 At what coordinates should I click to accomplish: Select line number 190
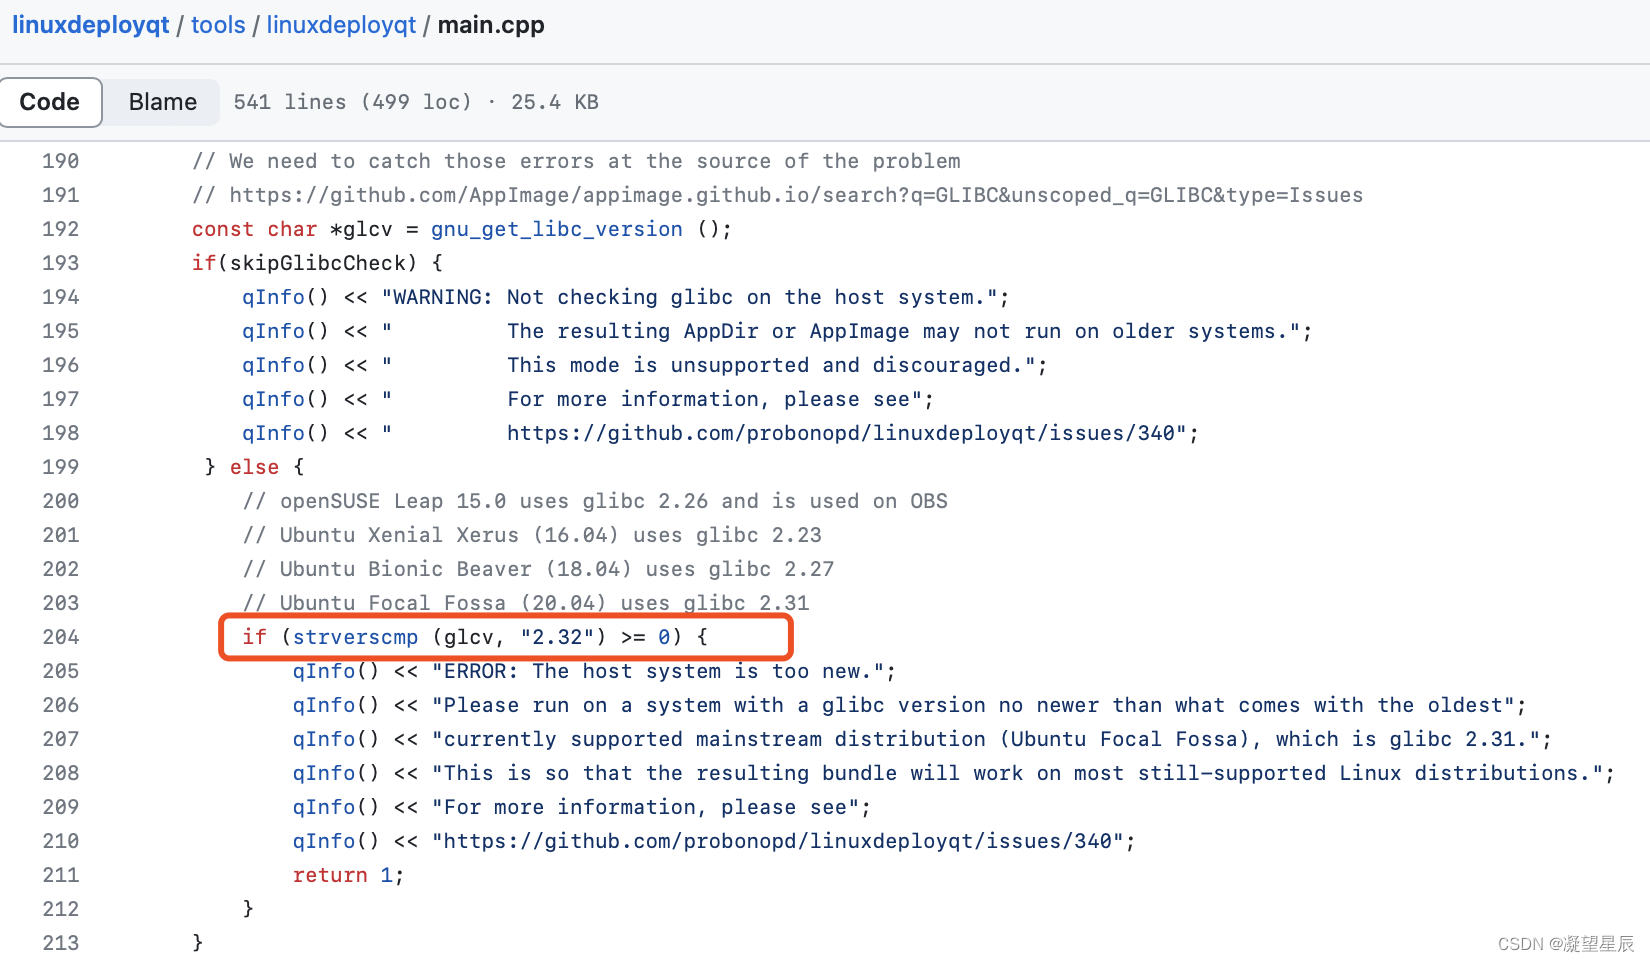tap(60, 161)
